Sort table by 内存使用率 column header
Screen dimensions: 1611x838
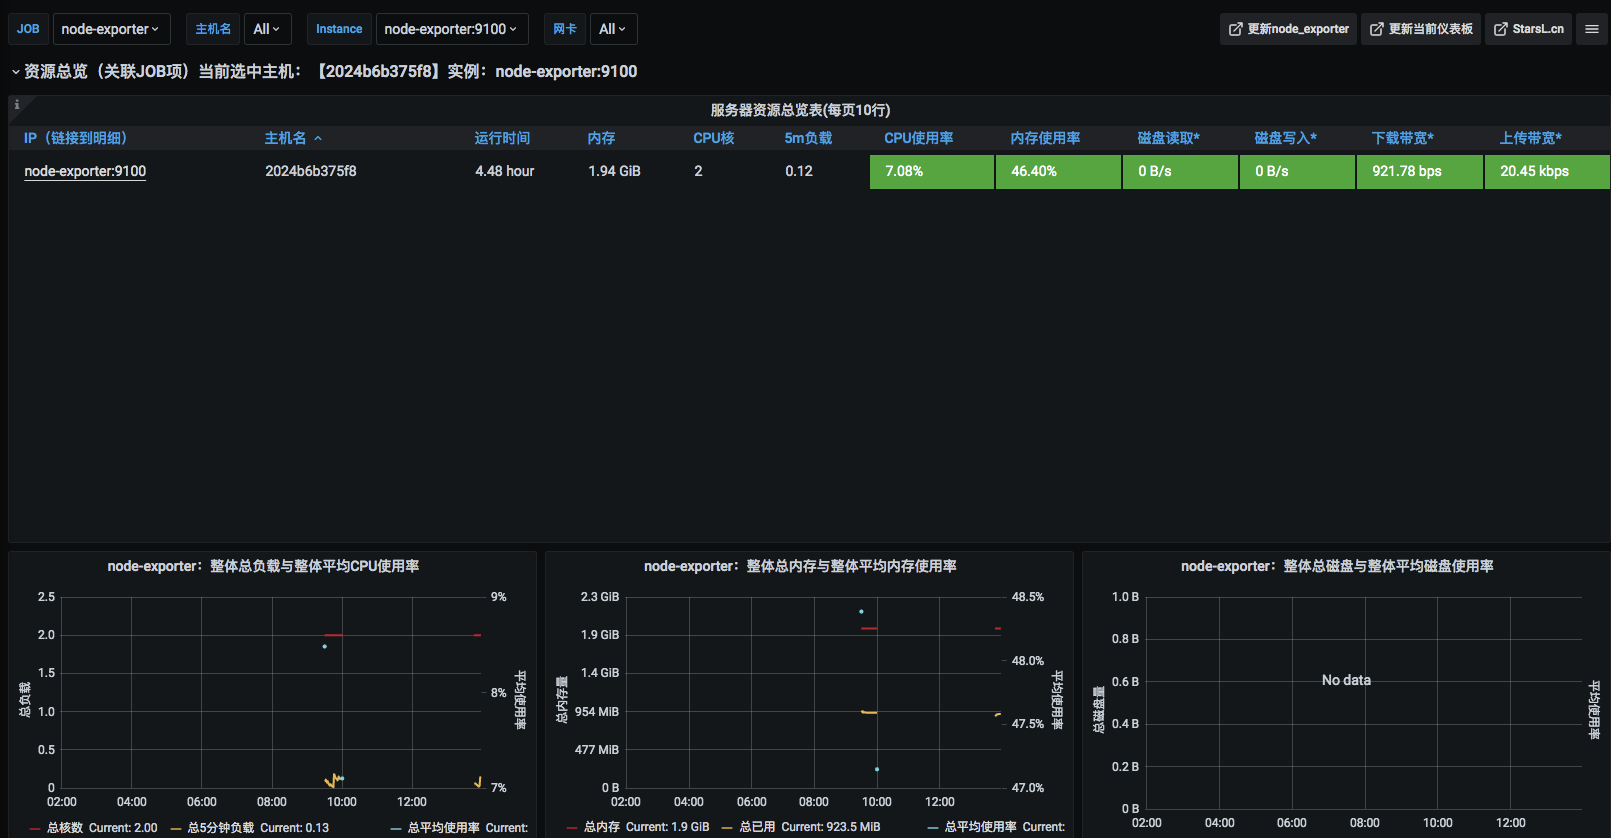(x=1045, y=138)
